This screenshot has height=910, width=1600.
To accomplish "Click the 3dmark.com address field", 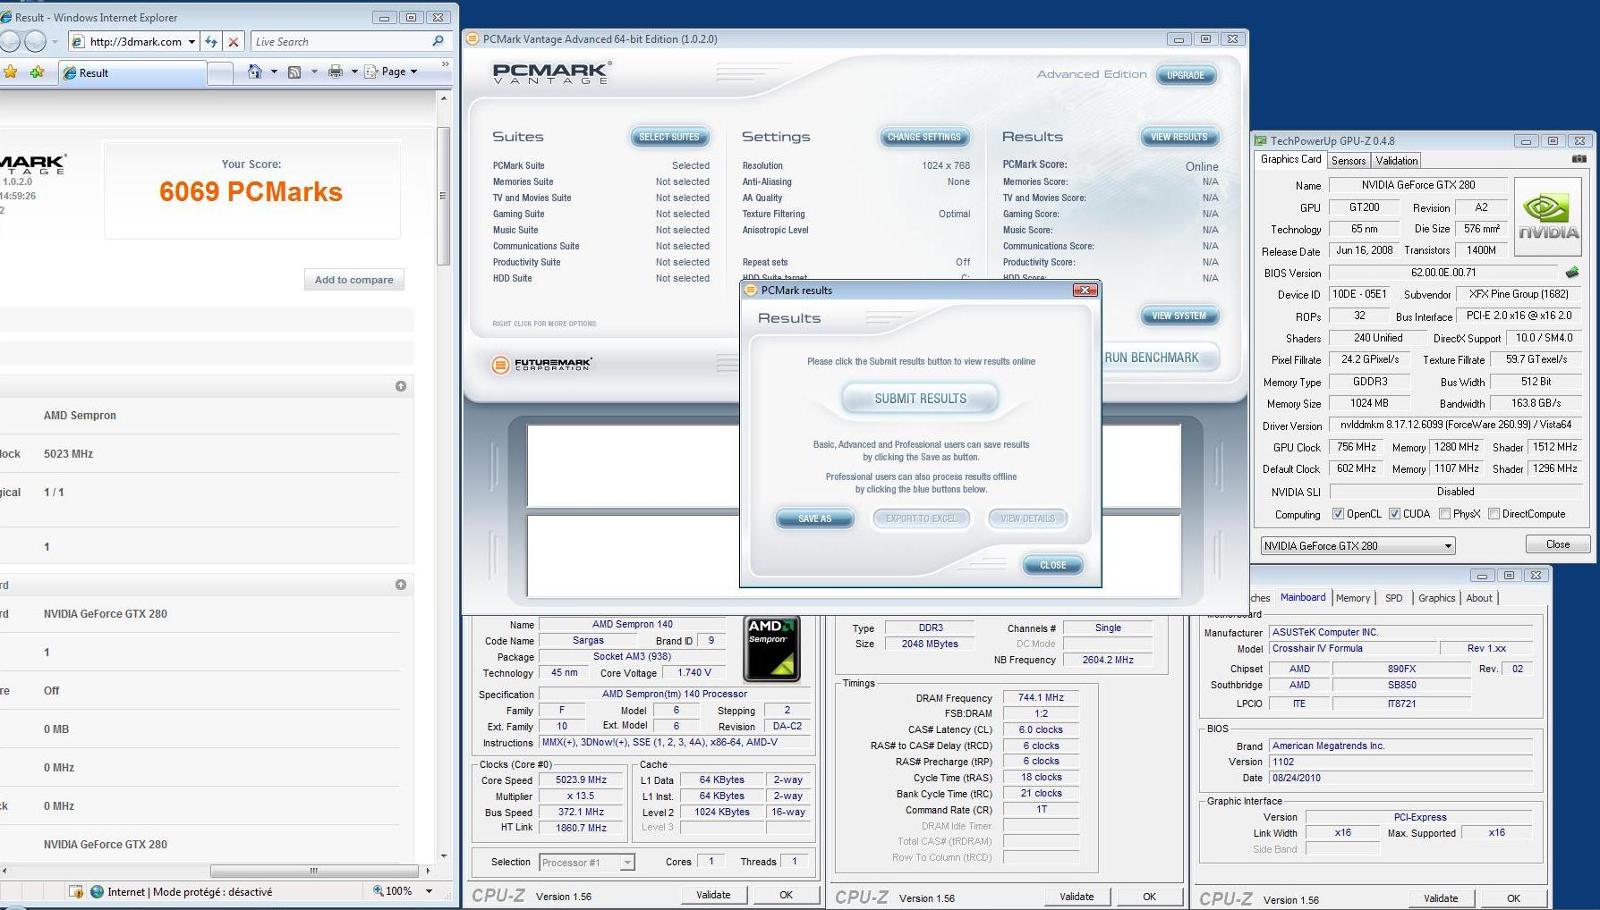I will tap(135, 42).
